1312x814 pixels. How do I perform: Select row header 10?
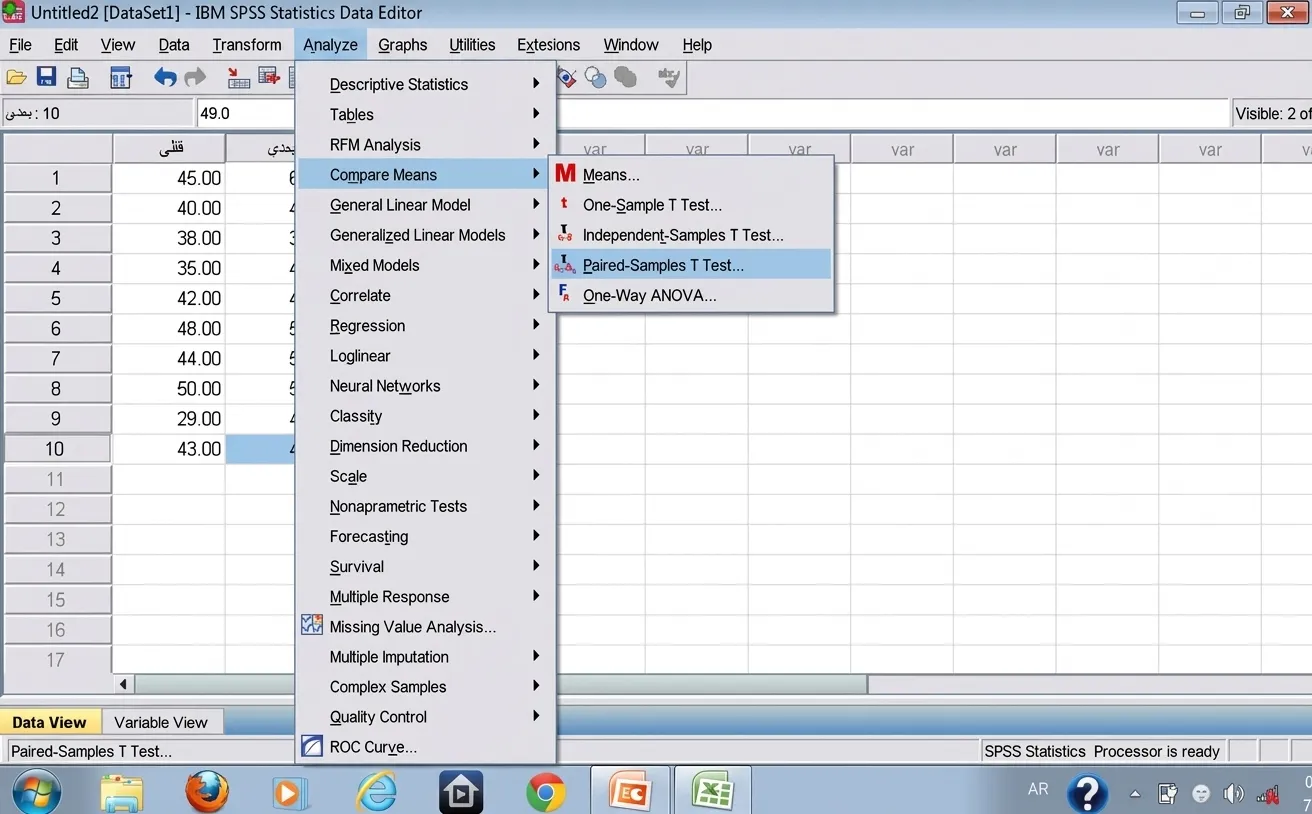click(x=56, y=449)
